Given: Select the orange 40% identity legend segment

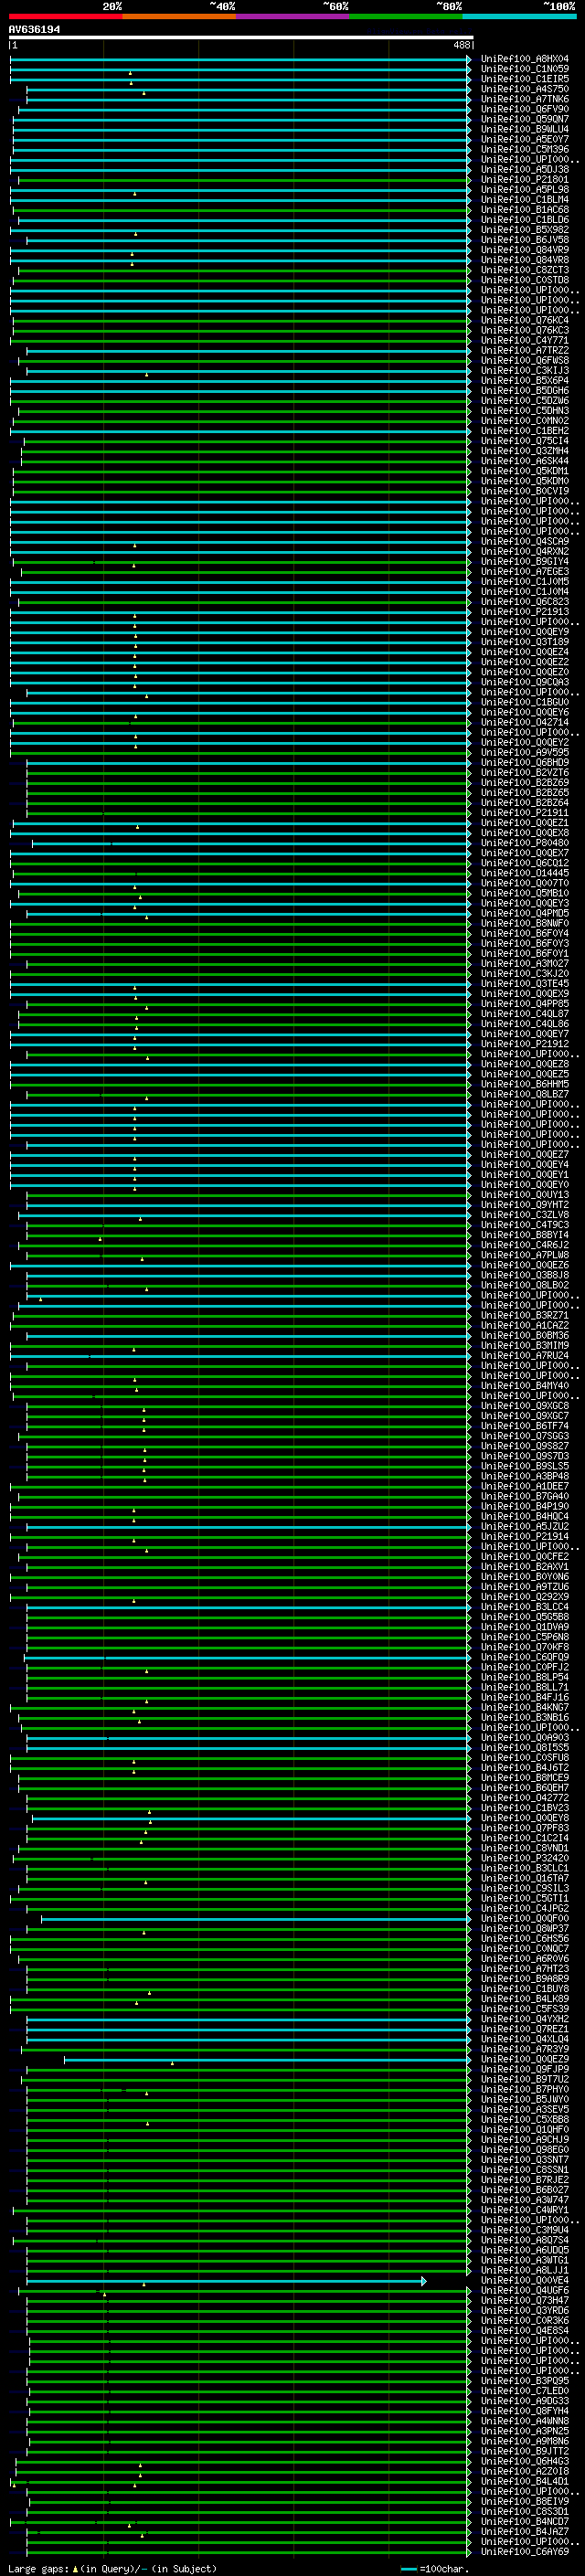Looking at the screenshot, I should 179,16.
